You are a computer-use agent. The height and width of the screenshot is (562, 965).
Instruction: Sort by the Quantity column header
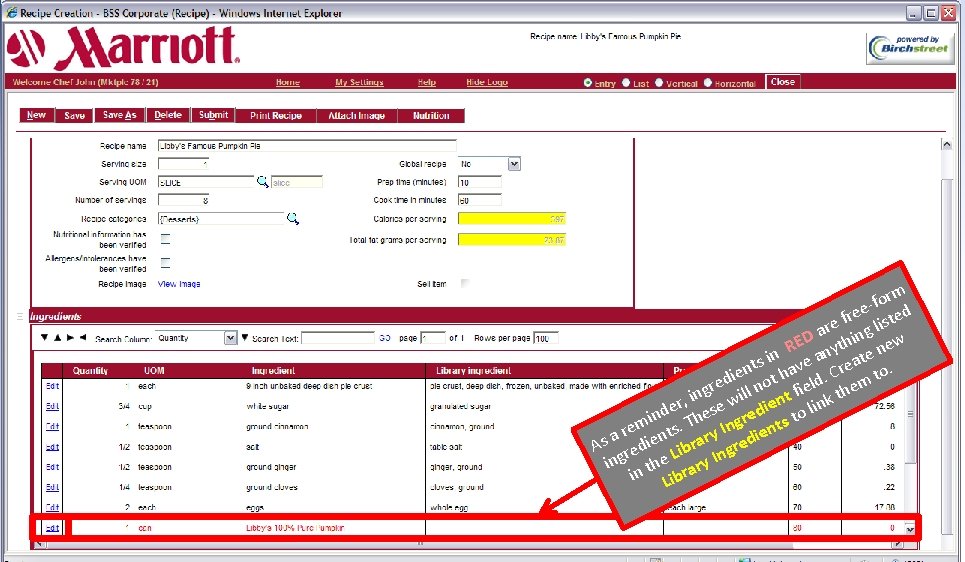[90, 371]
